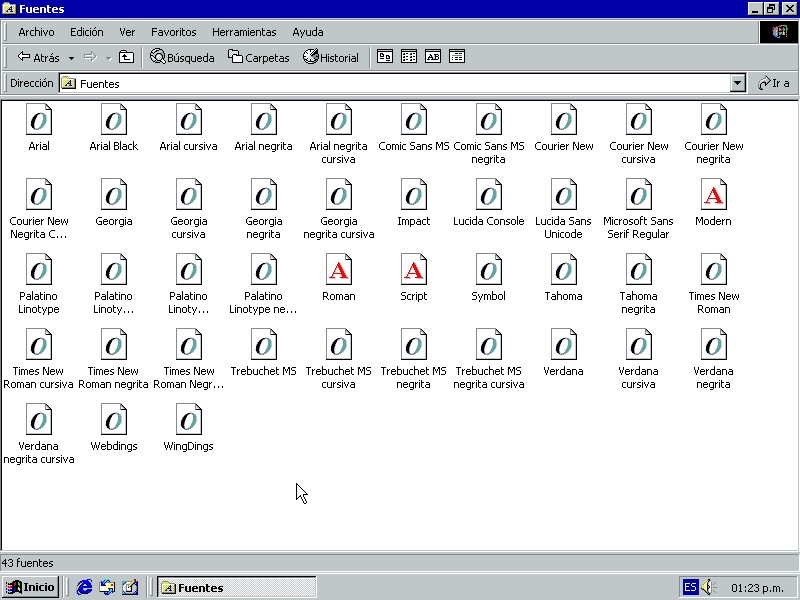800x600 pixels.
Task: Select the Symbol font icon
Action: (489, 269)
